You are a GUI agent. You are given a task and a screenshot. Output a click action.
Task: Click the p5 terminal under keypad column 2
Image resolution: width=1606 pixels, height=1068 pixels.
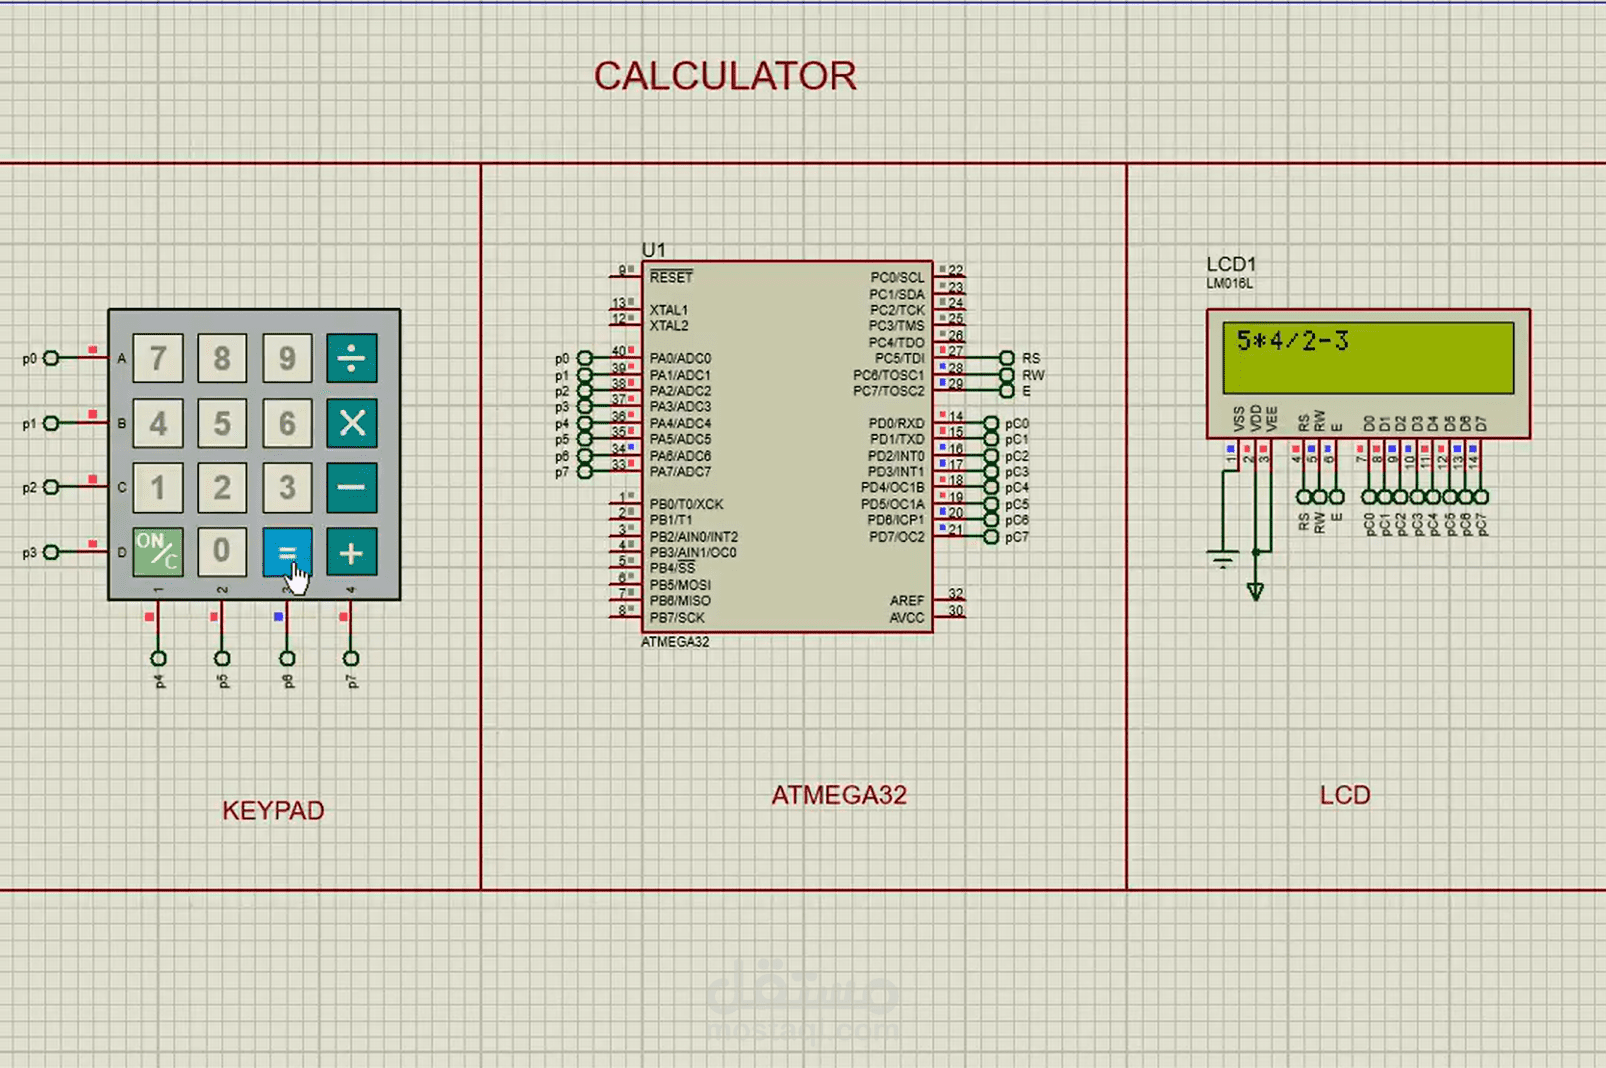click(x=222, y=658)
